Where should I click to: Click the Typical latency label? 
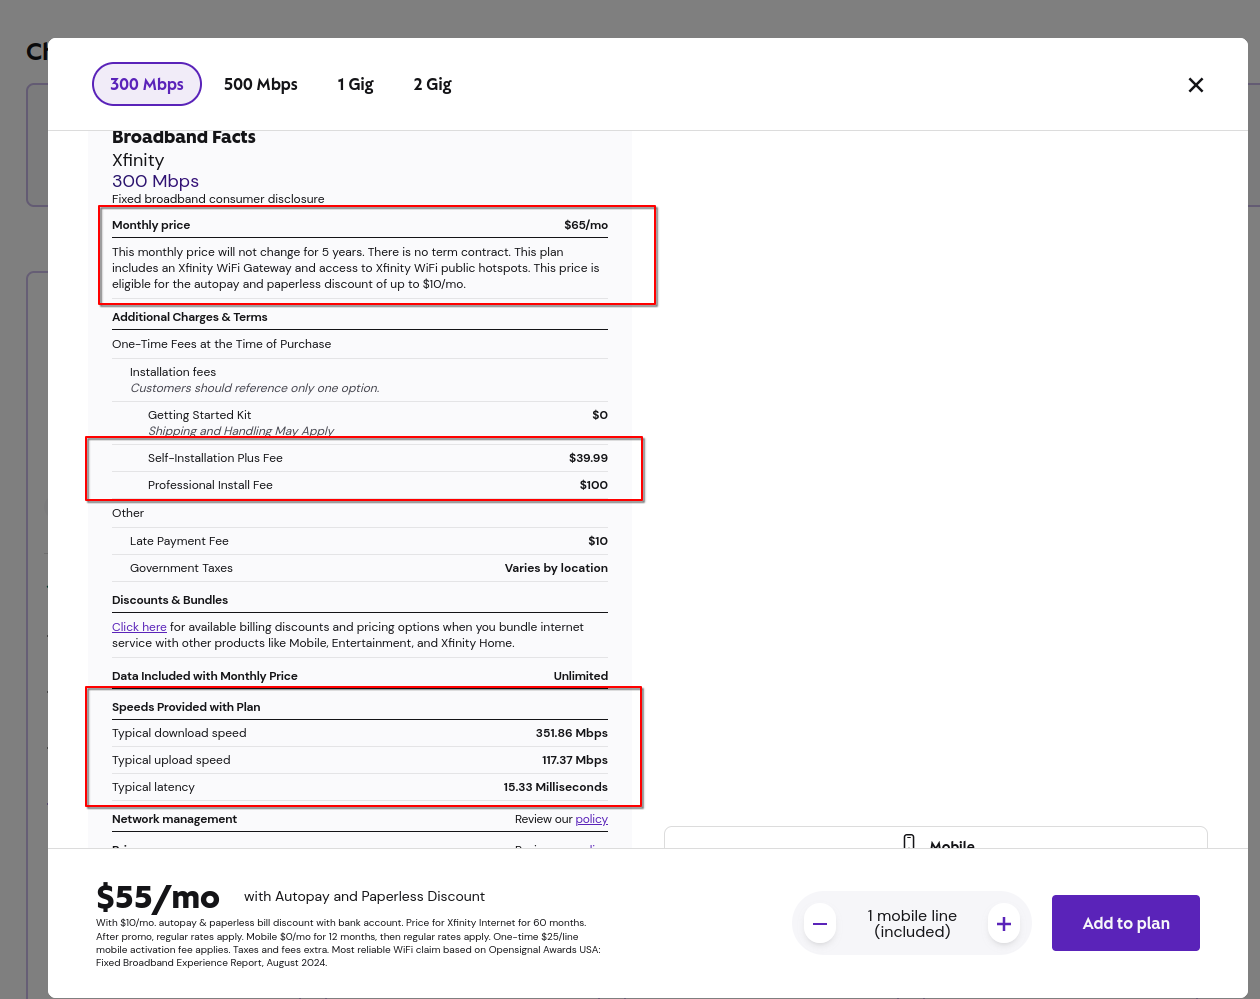[153, 787]
